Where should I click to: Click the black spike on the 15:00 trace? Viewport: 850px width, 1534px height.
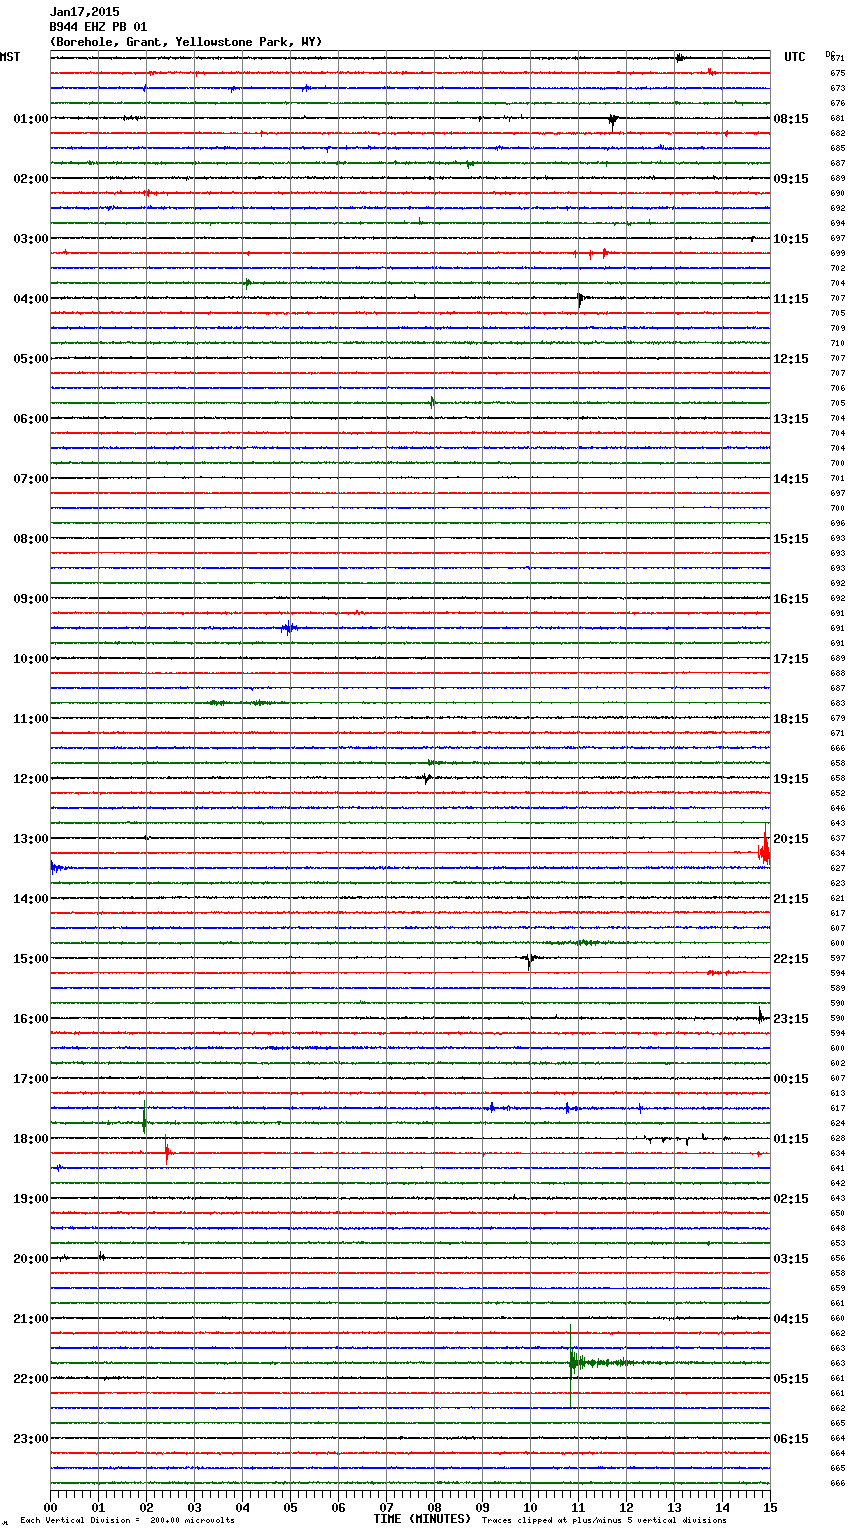coord(530,960)
